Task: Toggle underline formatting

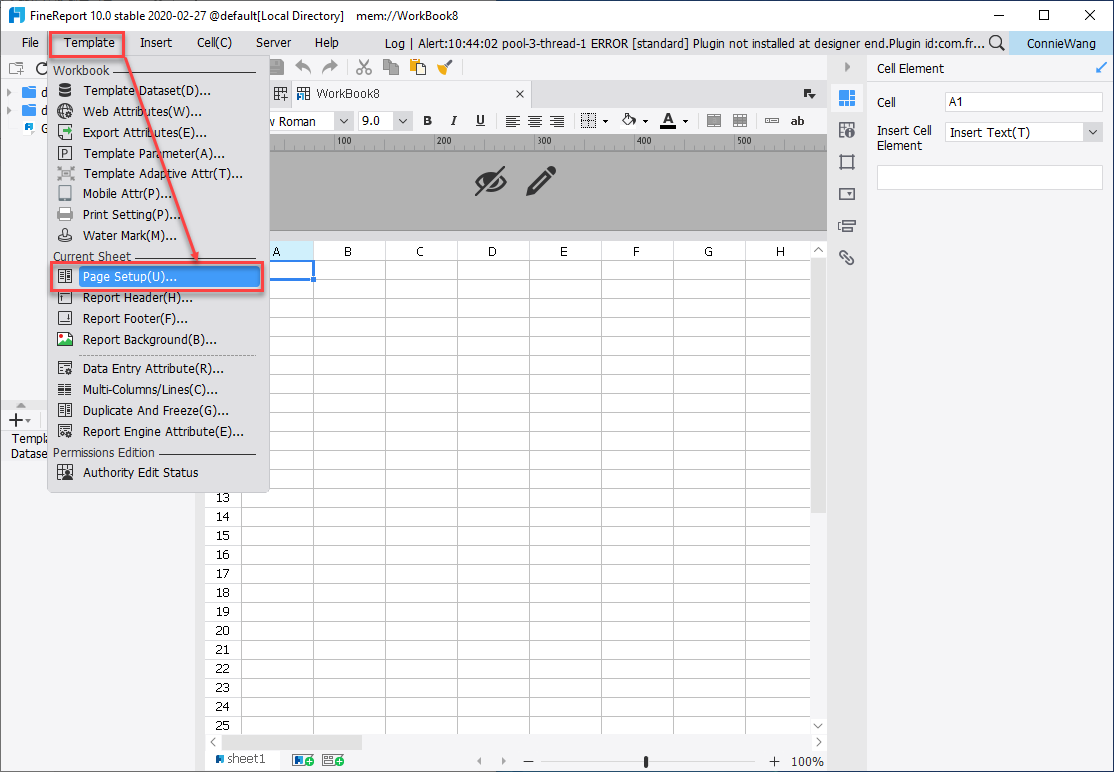Action: (480, 120)
